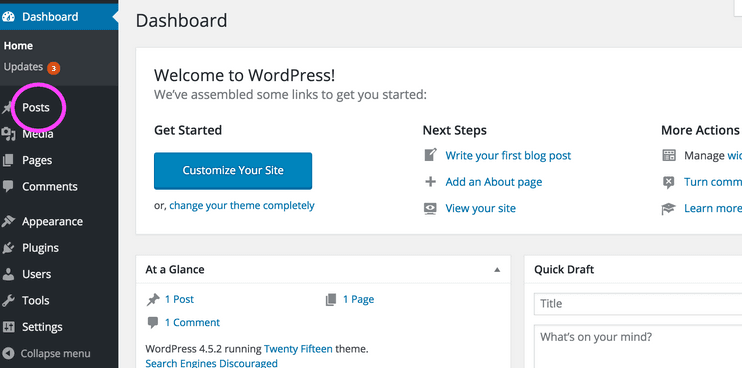This screenshot has width=742, height=368.
Task: Focus the Quick Draft Title field
Action: click(638, 304)
